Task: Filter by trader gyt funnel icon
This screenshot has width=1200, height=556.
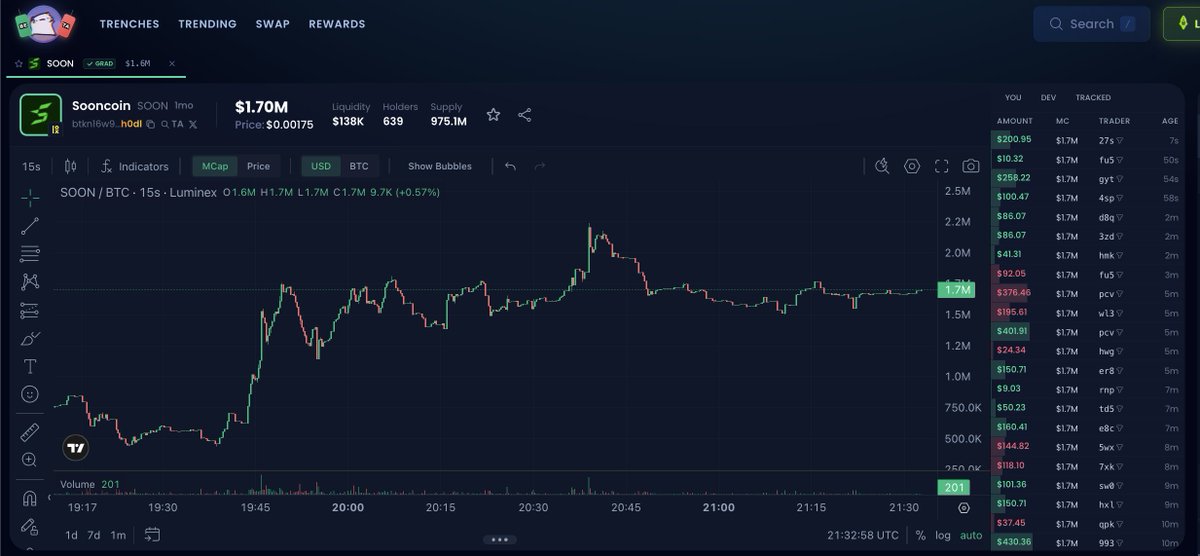Action: [x=1120, y=179]
